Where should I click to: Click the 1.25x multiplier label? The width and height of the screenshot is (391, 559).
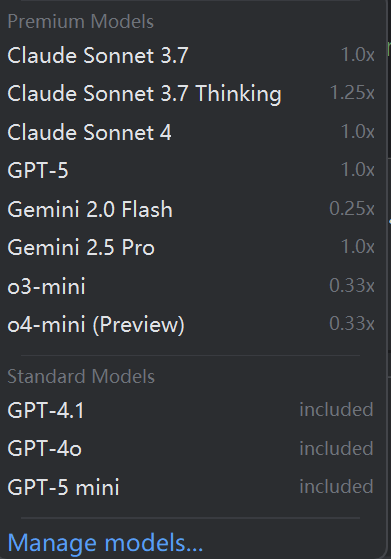[352, 93]
